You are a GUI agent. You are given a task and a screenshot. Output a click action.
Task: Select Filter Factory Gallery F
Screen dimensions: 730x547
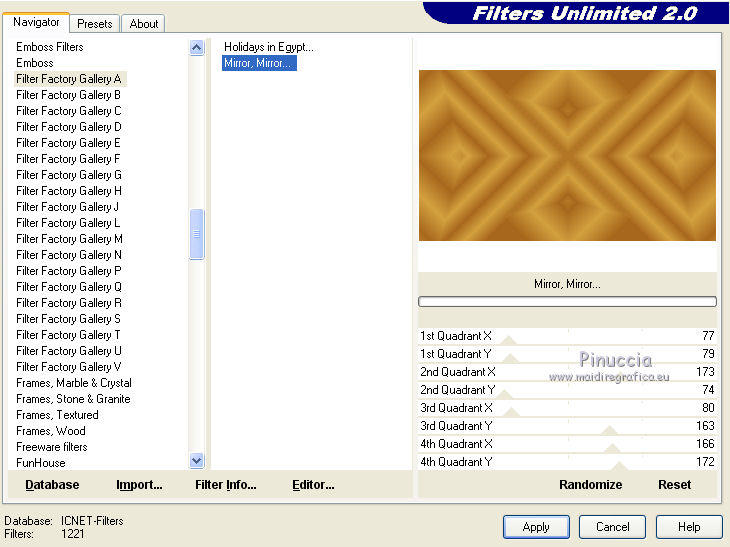[x=68, y=159]
